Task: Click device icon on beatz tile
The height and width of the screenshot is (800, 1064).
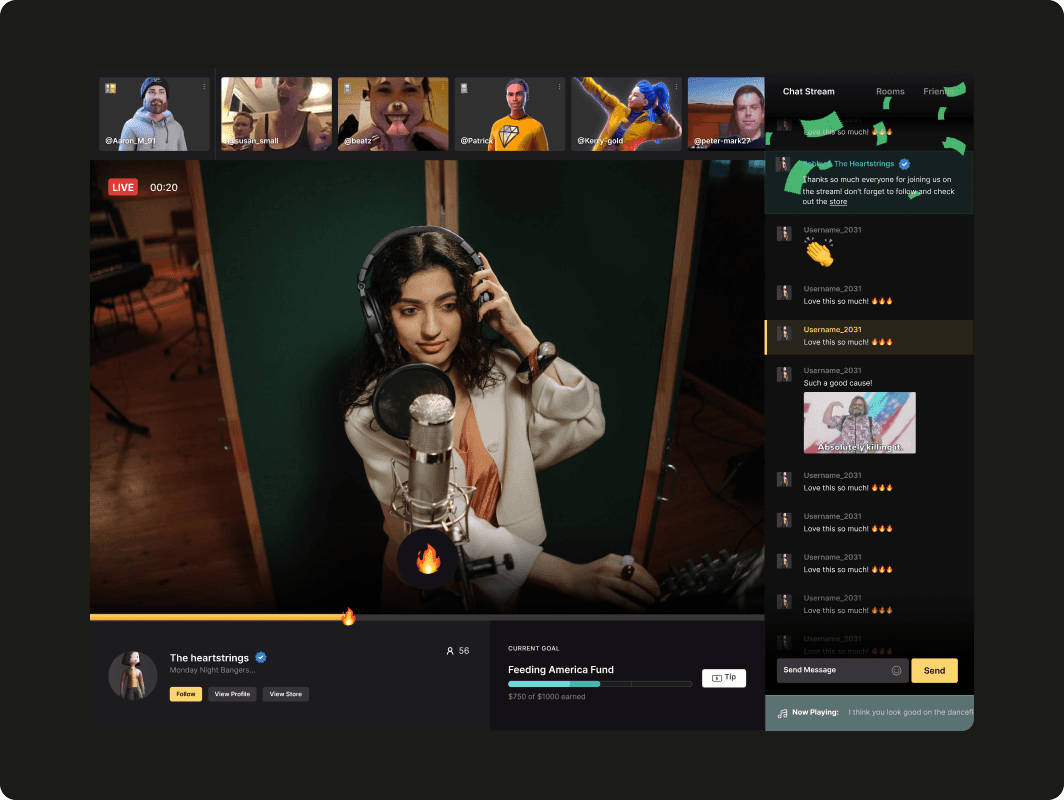Action: pos(347,88)
